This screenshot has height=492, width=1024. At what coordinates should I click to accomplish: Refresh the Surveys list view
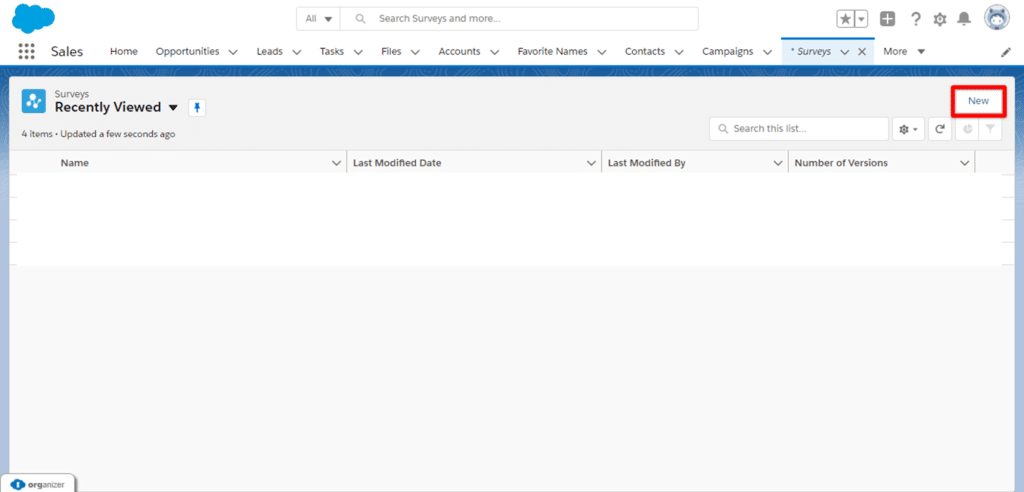coord(940,129)
